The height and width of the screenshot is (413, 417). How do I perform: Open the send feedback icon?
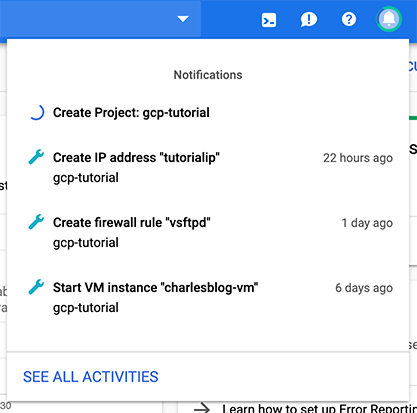point(309,20)
